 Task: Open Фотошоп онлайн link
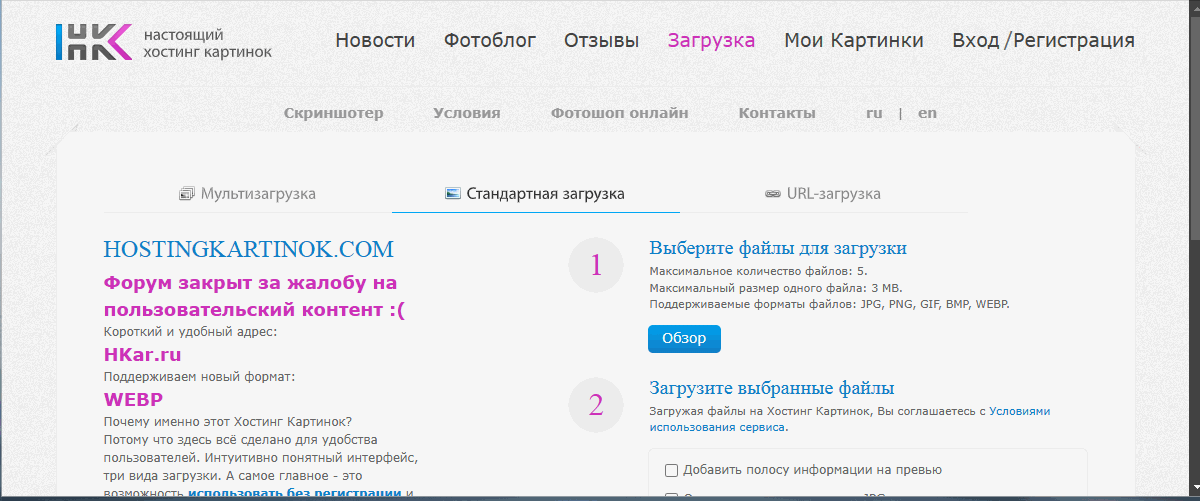tap(619, 113)
